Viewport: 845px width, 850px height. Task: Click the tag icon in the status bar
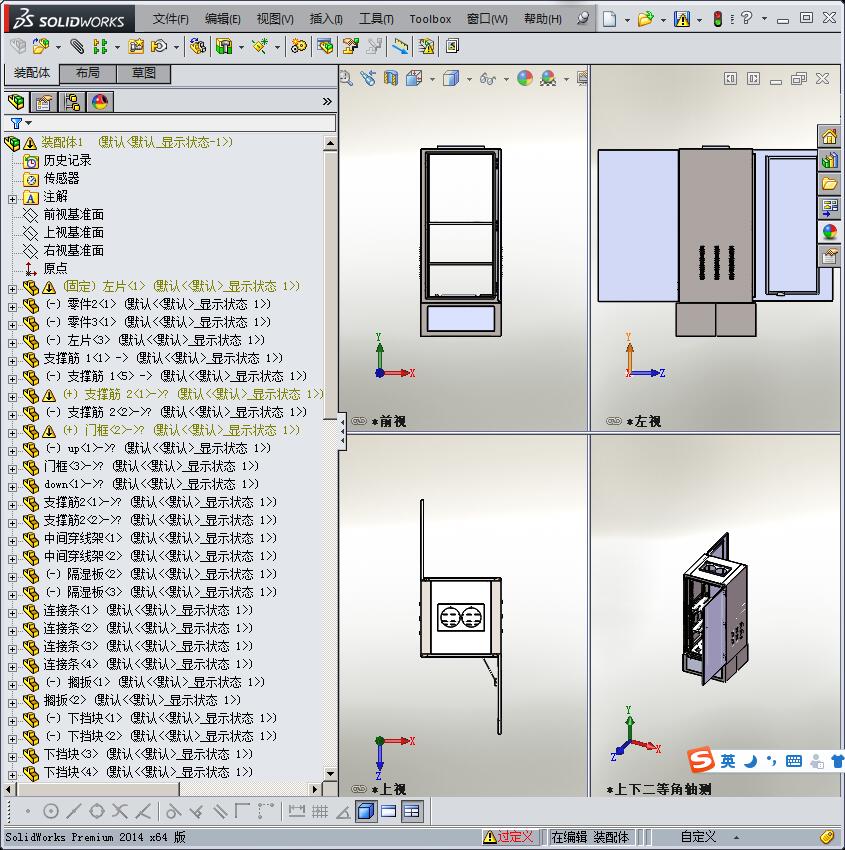click(x=827, y=837)
